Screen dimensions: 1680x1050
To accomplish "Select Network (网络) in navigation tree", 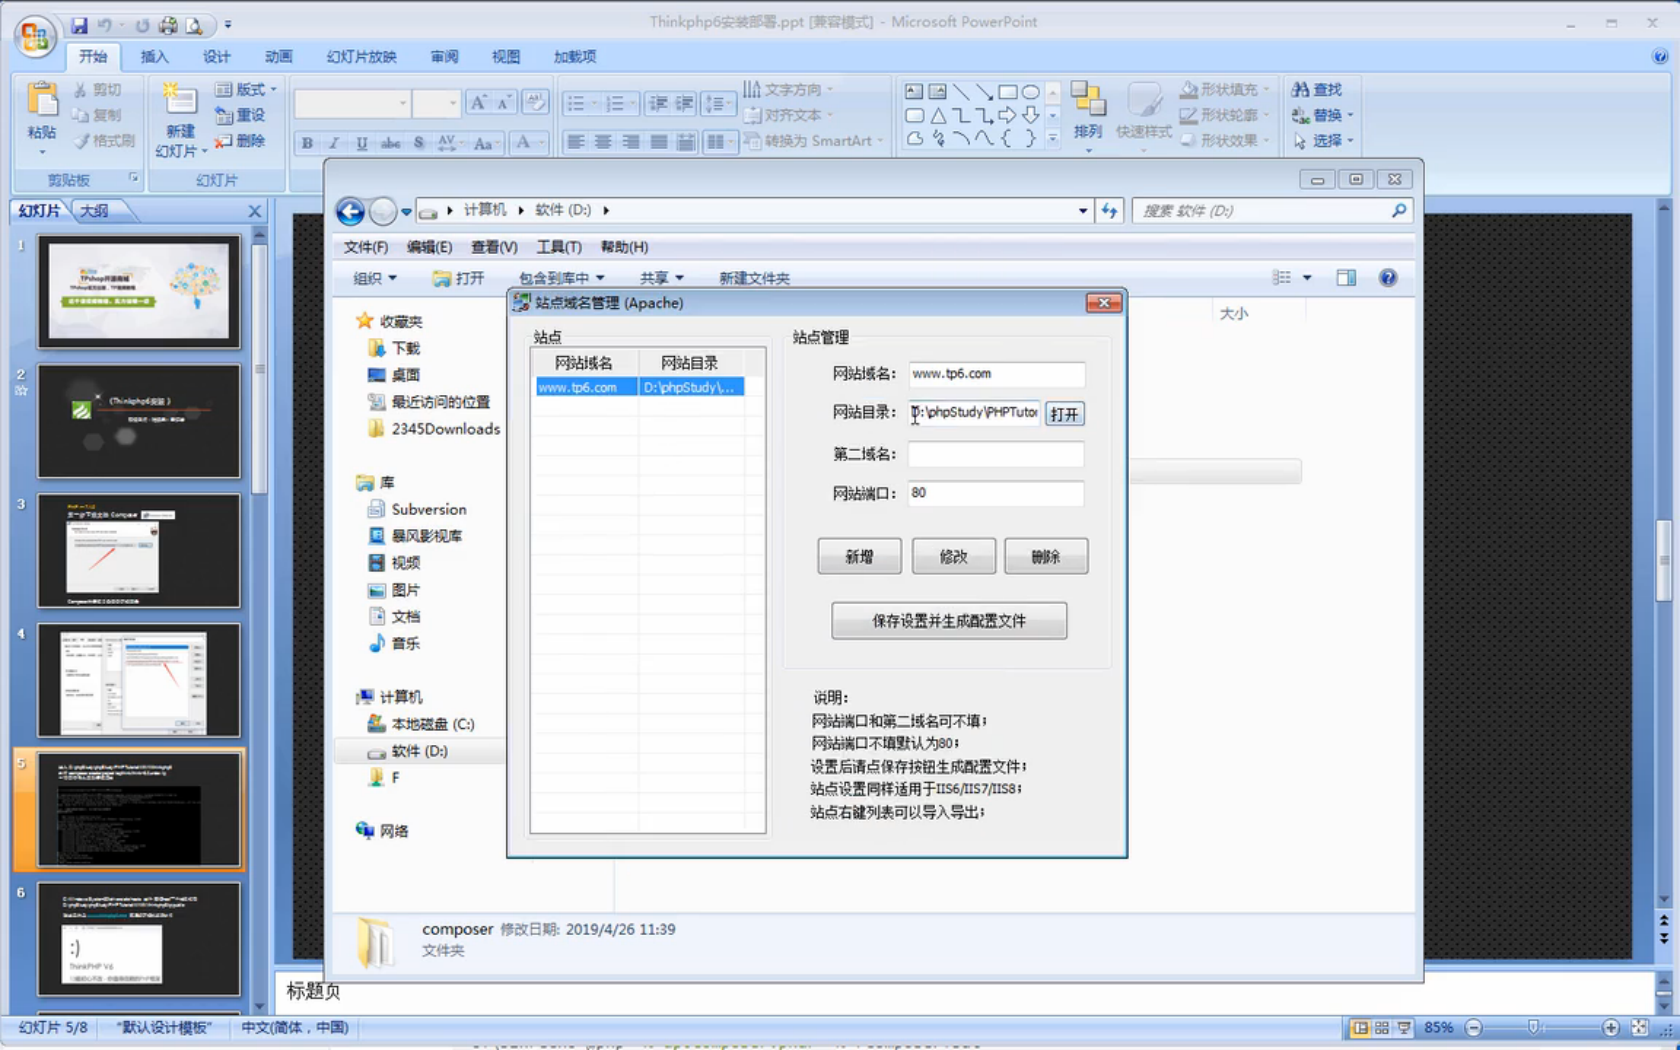I will 382,831.
